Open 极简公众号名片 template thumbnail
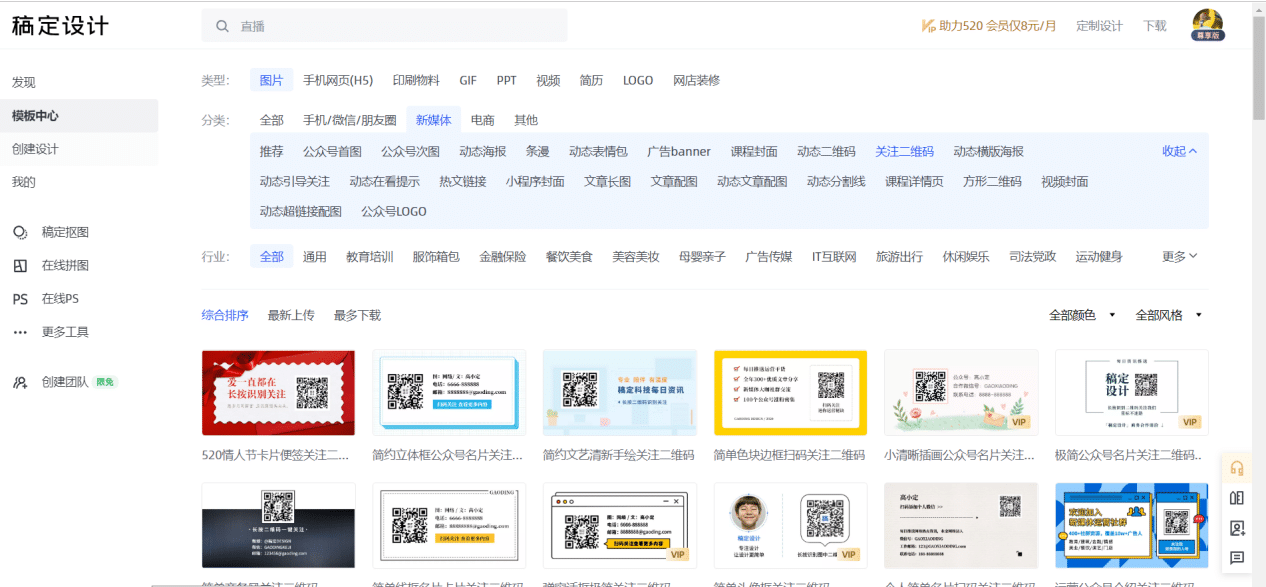1266x587 pixels. (1132, 392)
